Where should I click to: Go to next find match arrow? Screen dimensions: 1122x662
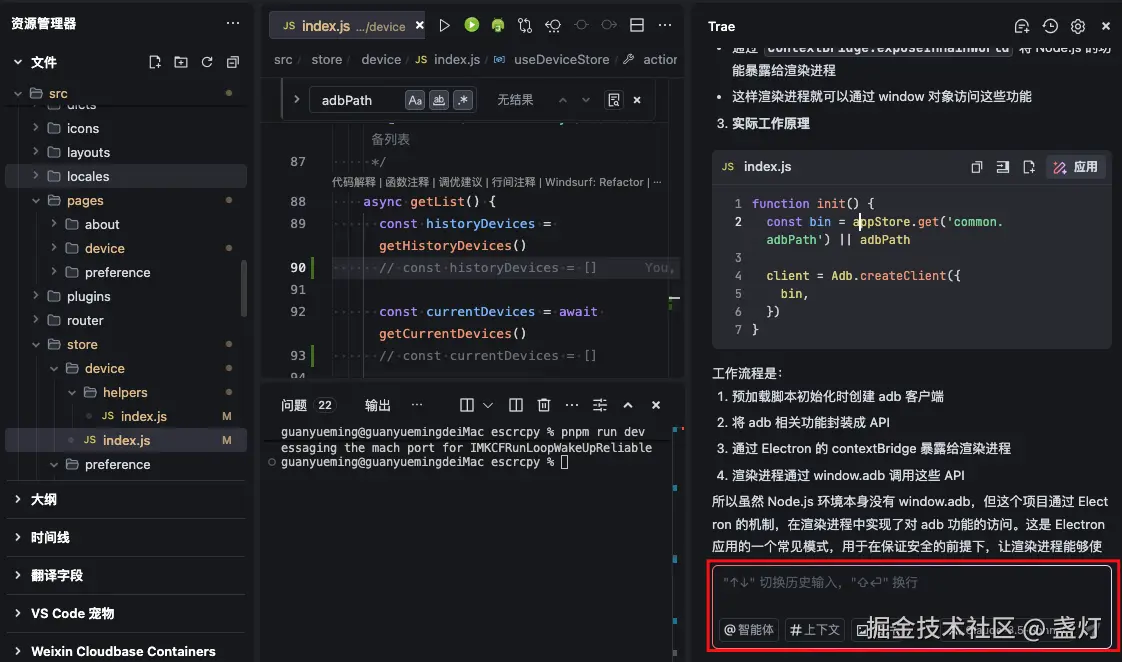(586, 100)
